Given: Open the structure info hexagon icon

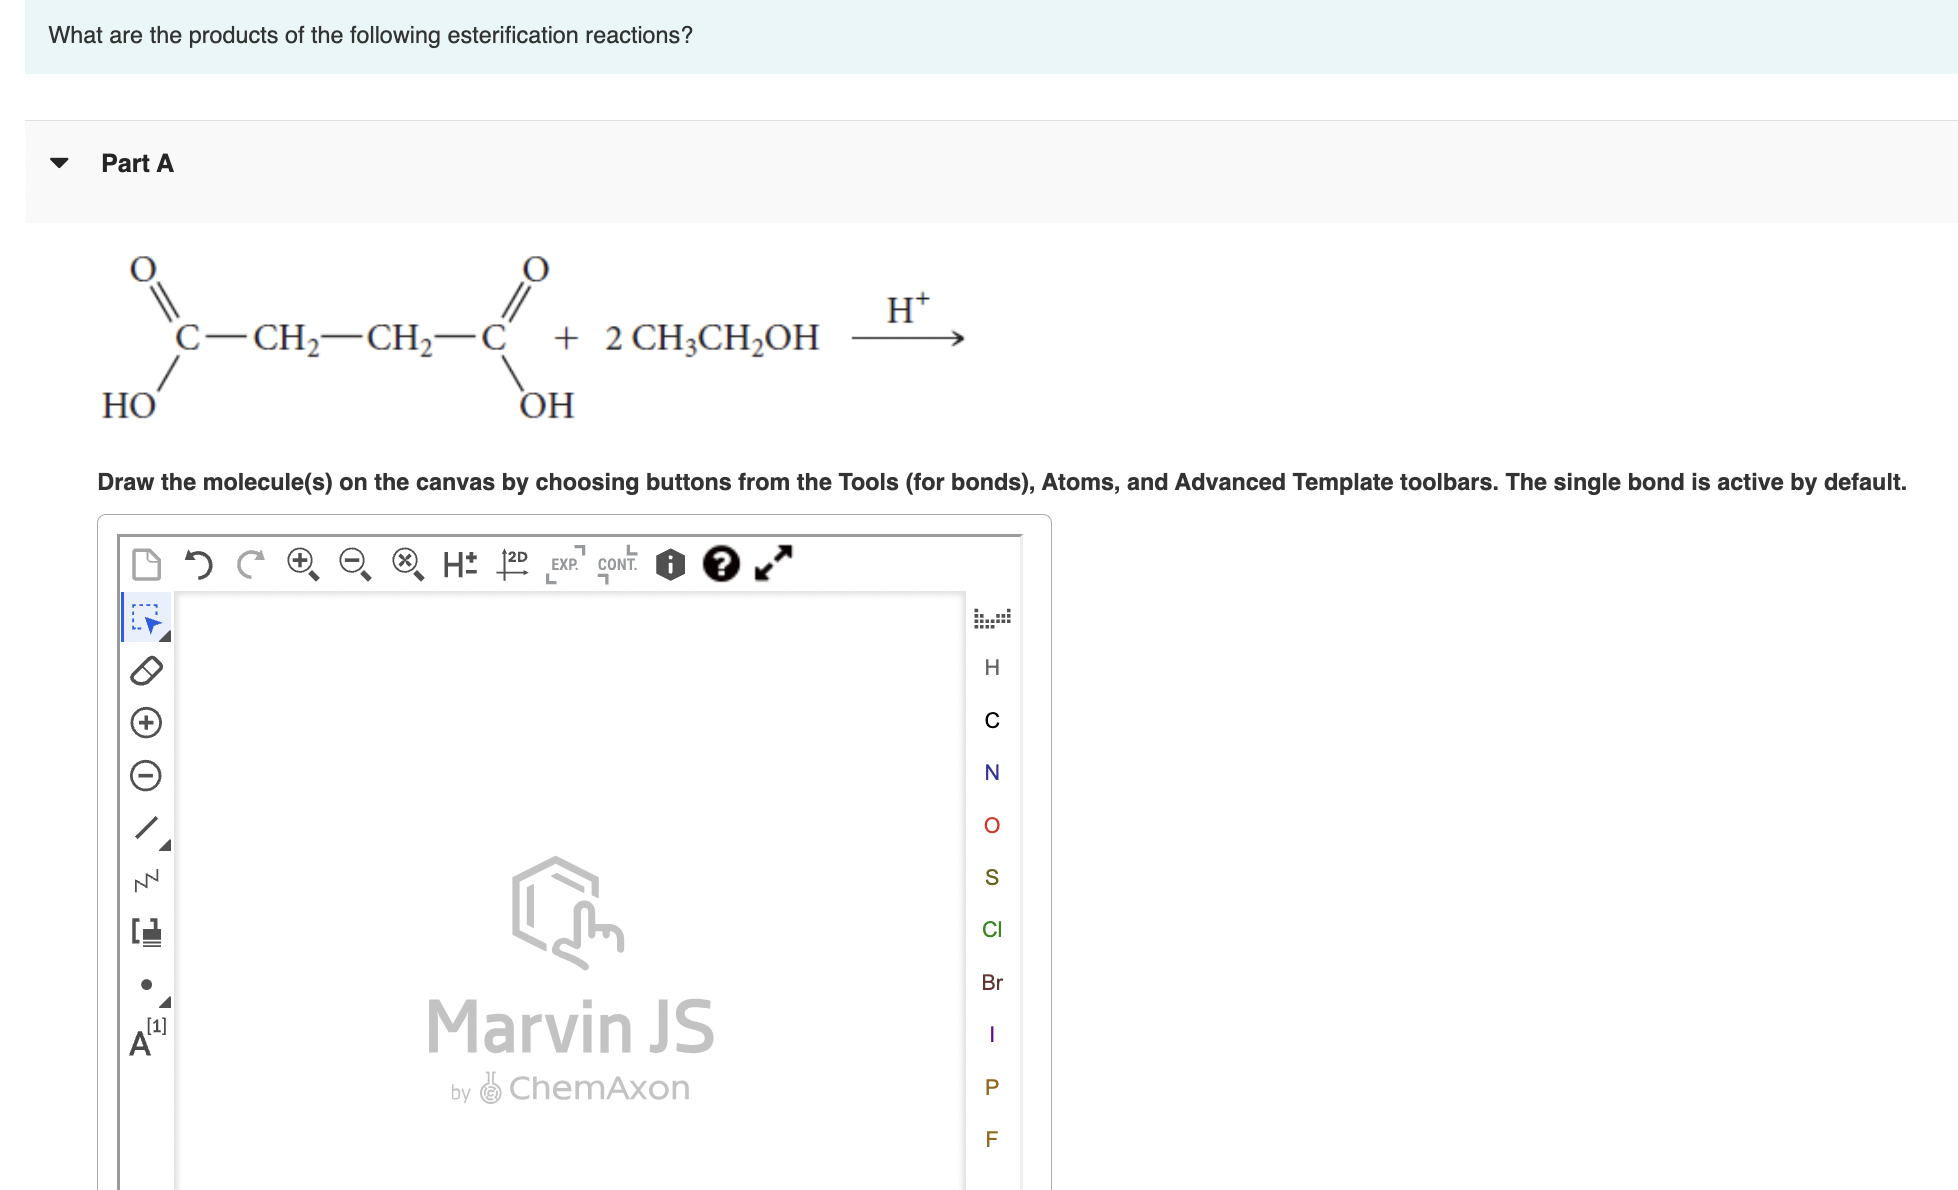Looking at the screenshot, I should (668, 564).
